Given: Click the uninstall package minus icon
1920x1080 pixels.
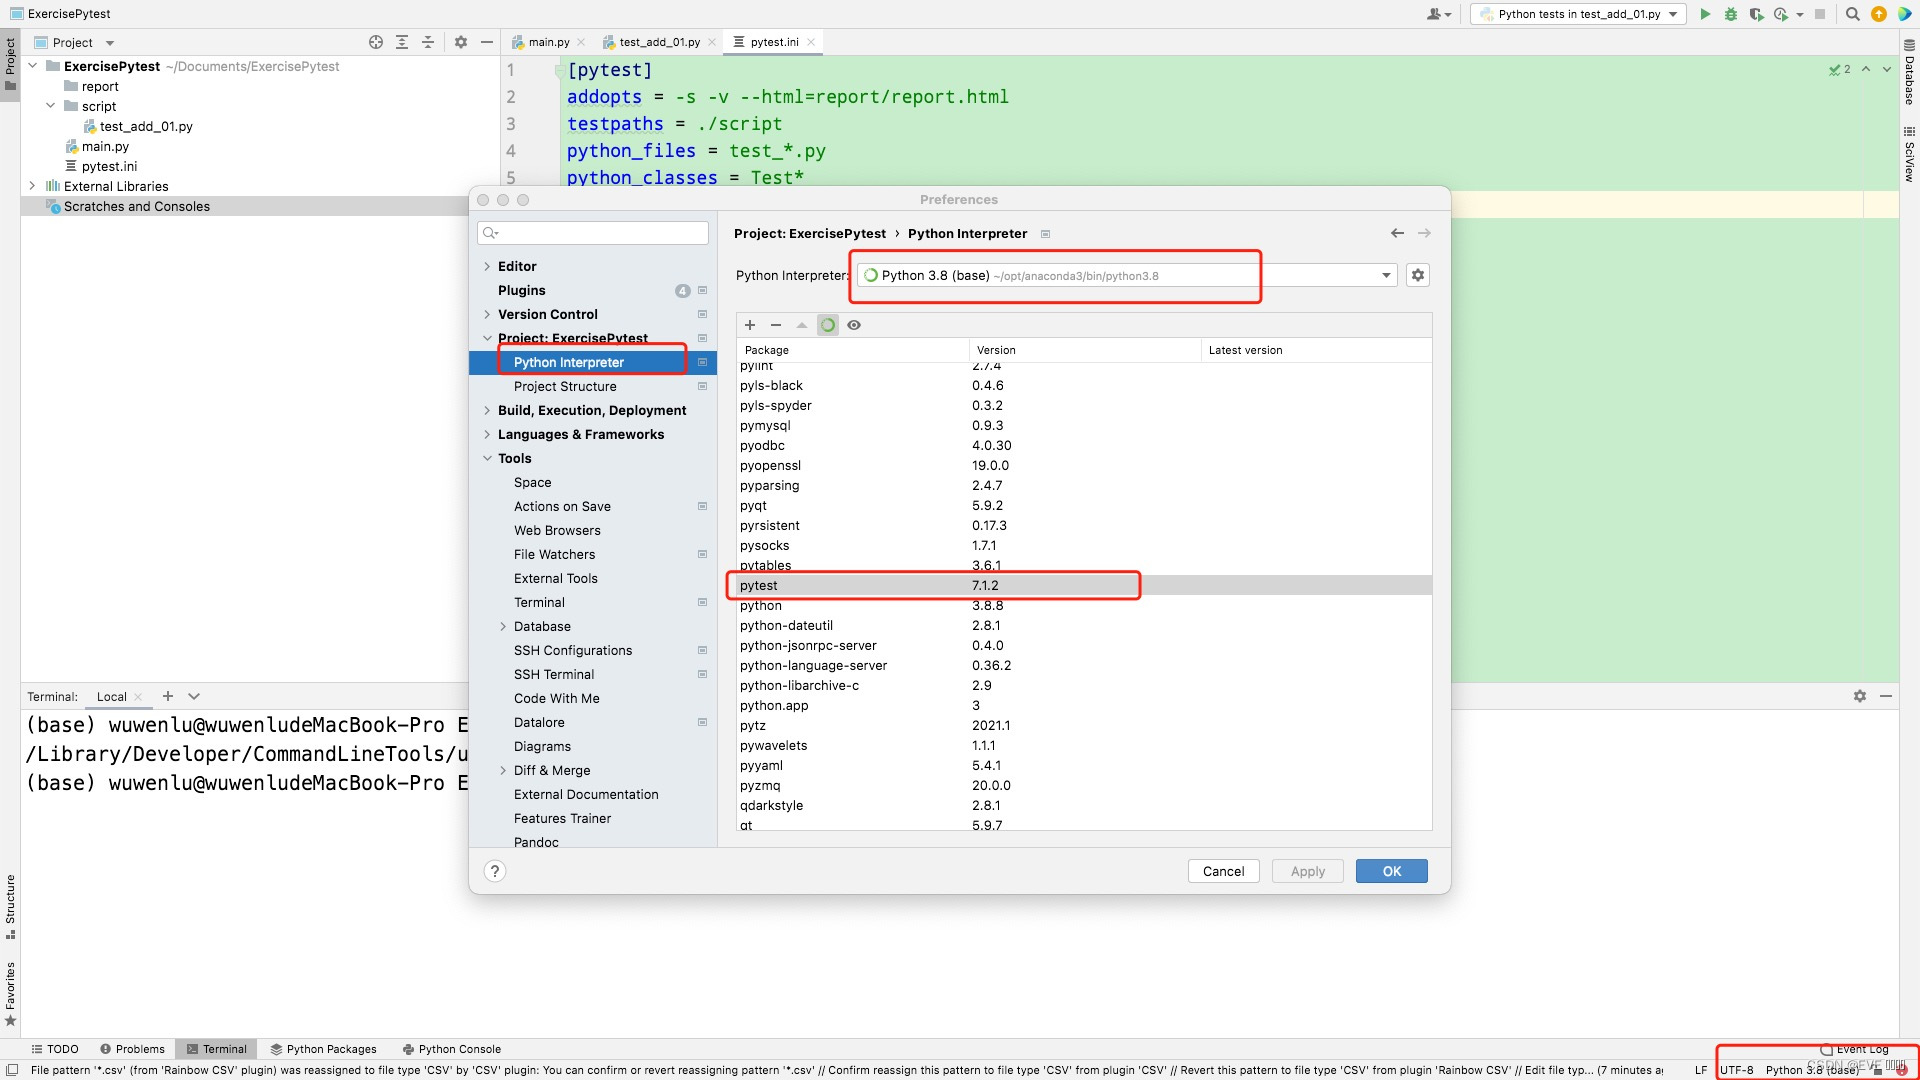Looking at the screenshot, I should click(776, 325).
